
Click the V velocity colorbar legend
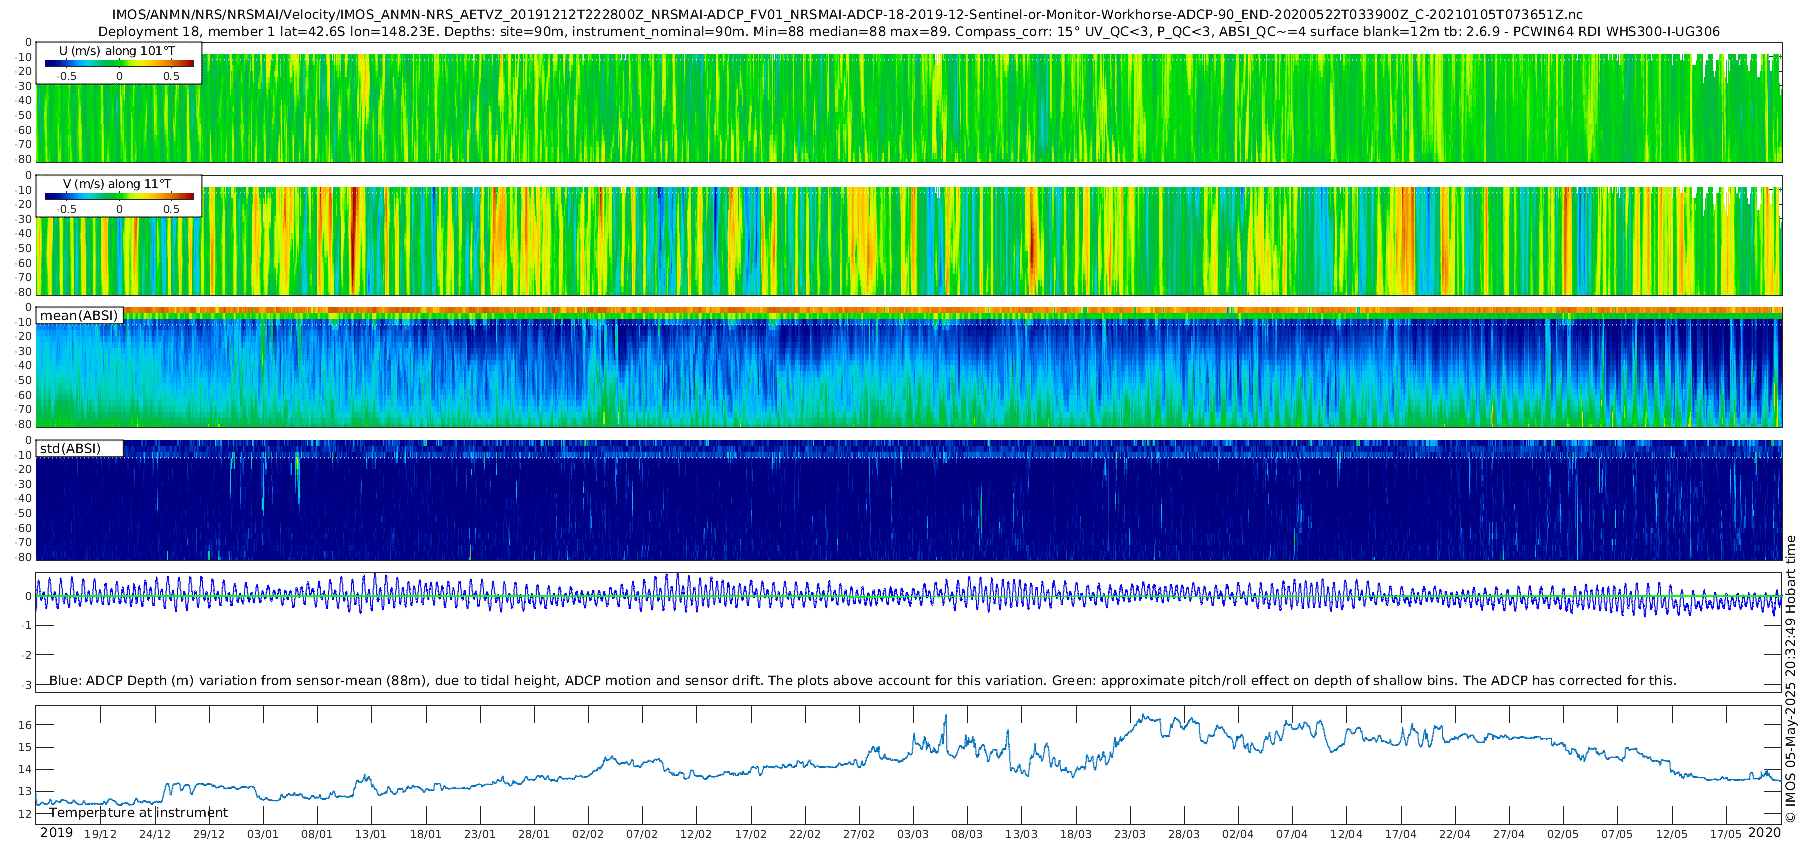(119, 196)
